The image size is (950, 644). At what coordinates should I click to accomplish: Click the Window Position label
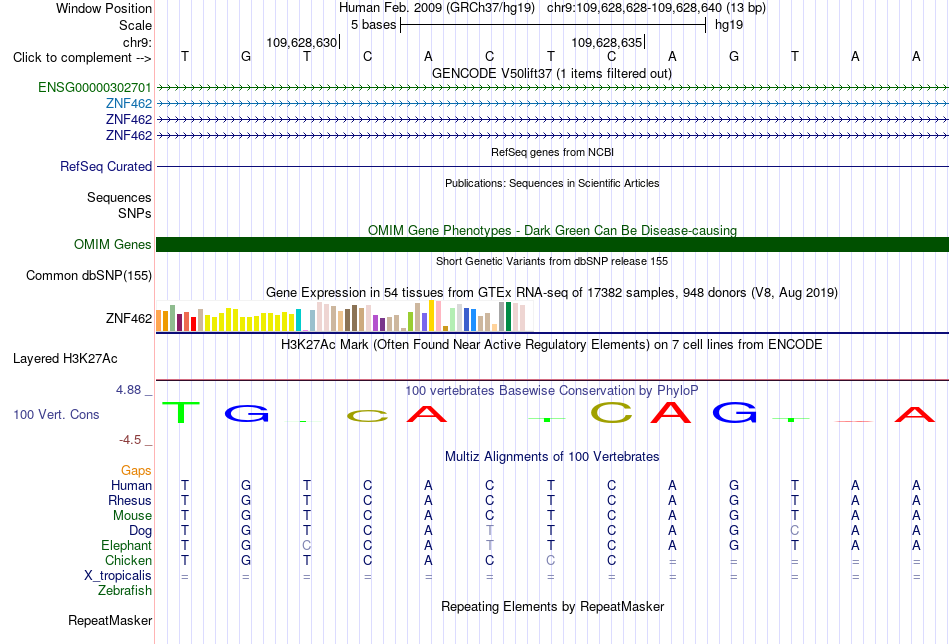104,8
